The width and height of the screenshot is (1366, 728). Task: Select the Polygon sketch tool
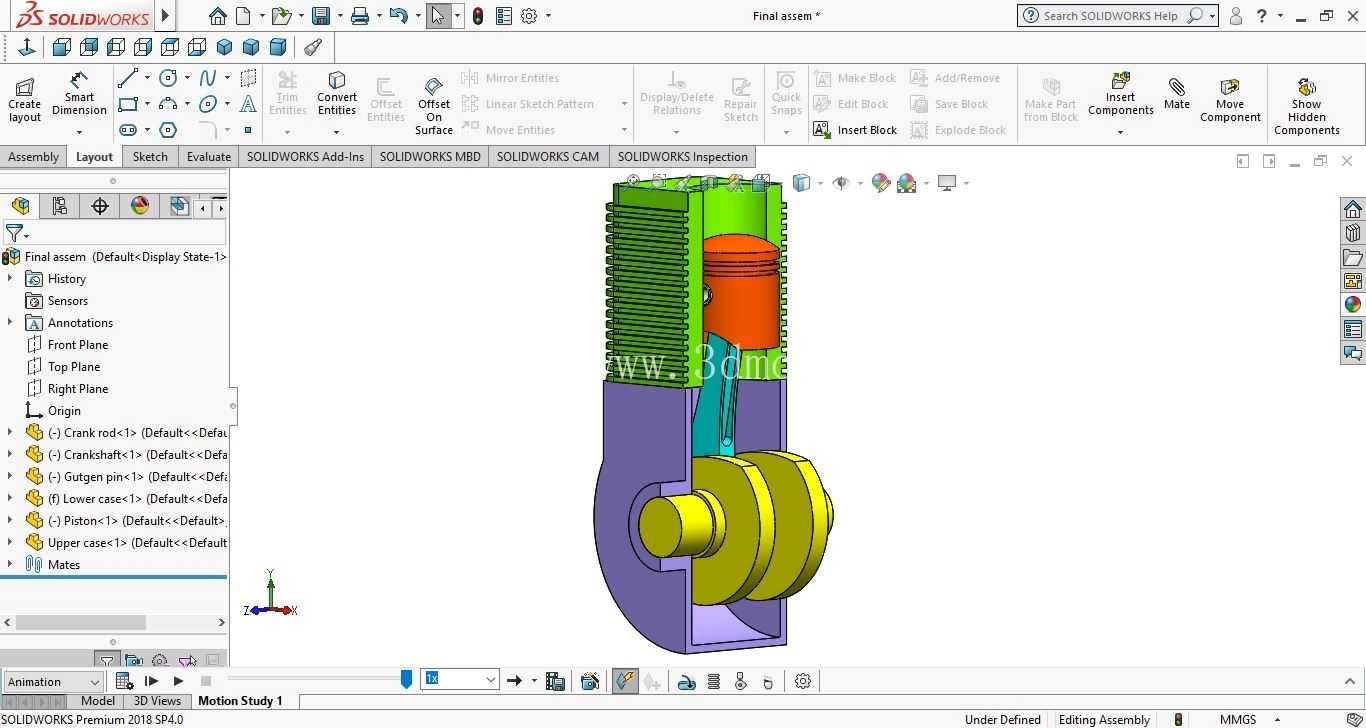(x=168, y=130)
